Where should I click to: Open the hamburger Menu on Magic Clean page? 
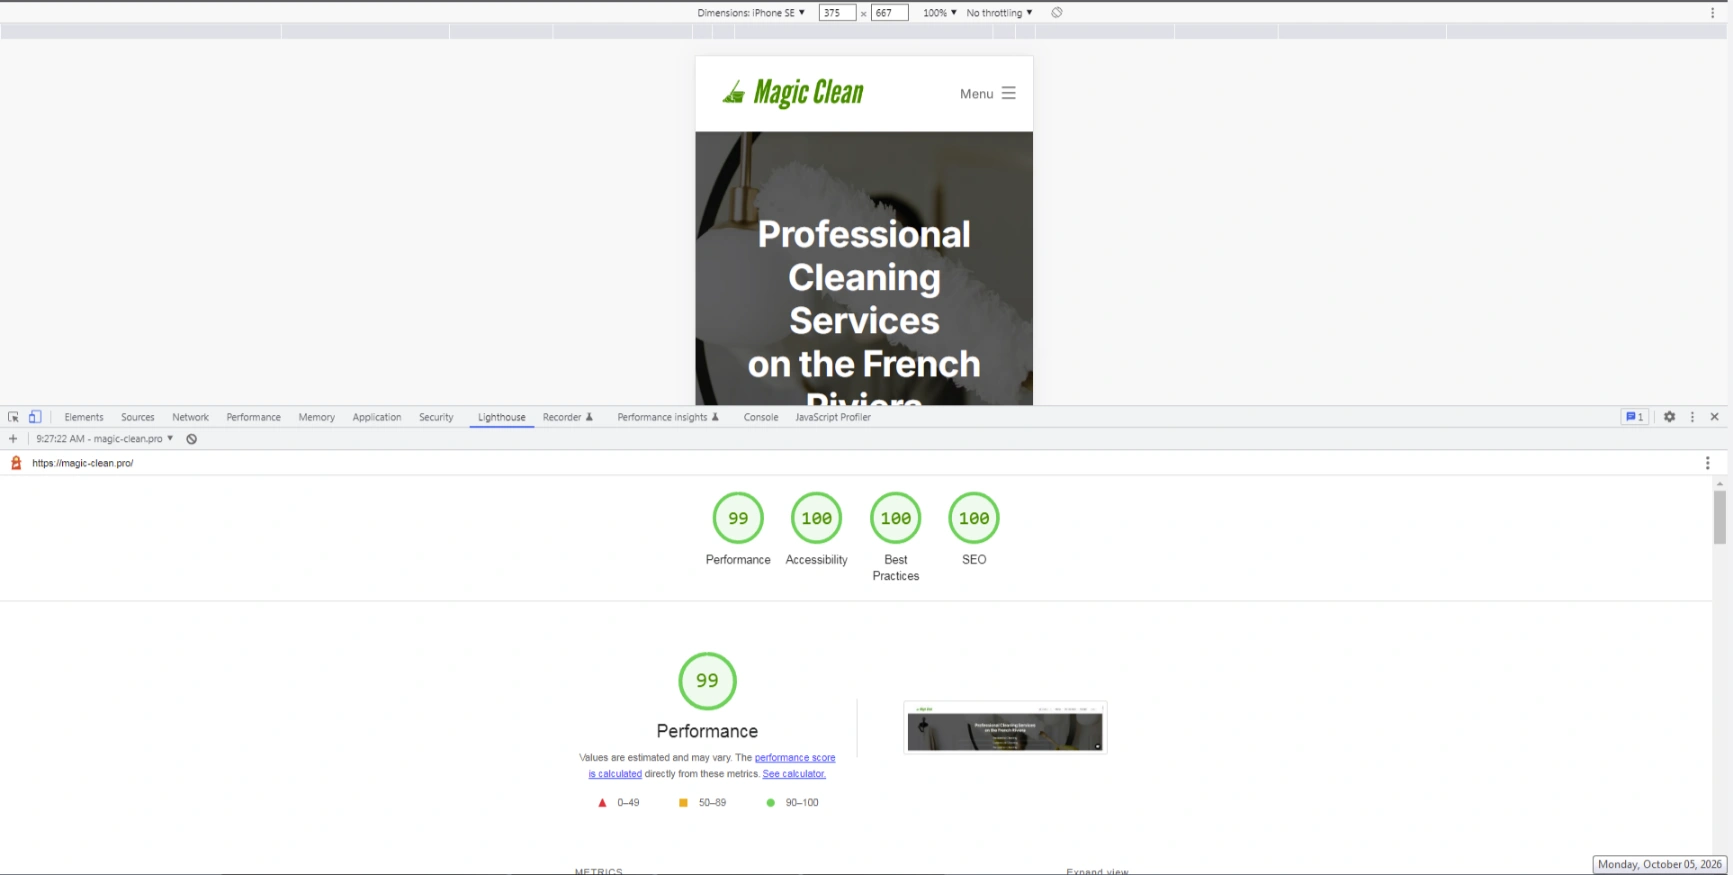tap(988, 93)
